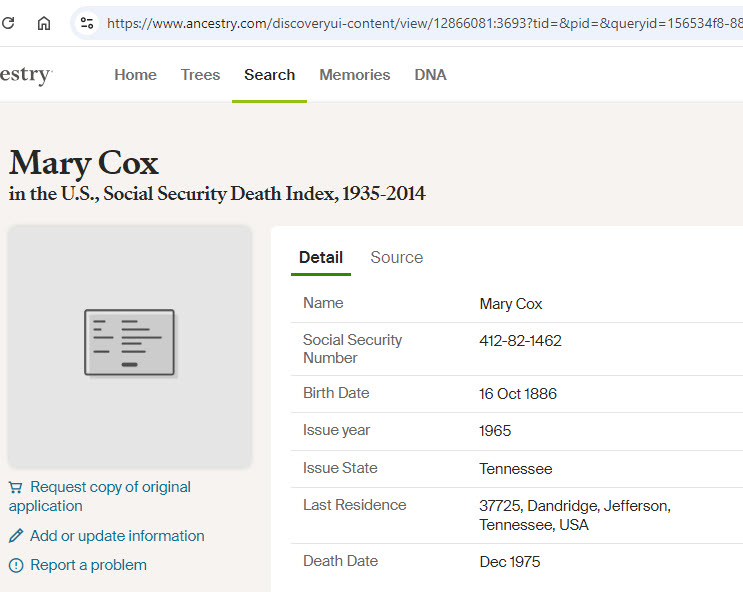Click the Ancestry logo

click(26, 75)
